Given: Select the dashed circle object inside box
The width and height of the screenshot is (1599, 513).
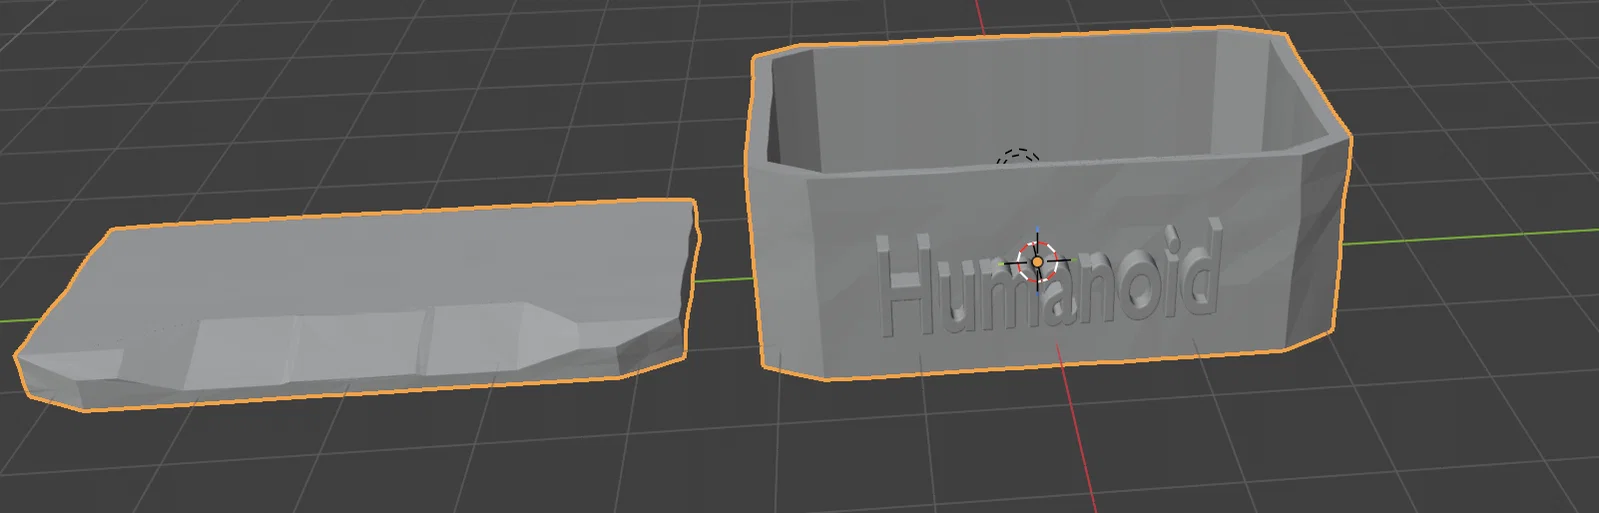Looking at the screenshot, I should (1018, 158).
